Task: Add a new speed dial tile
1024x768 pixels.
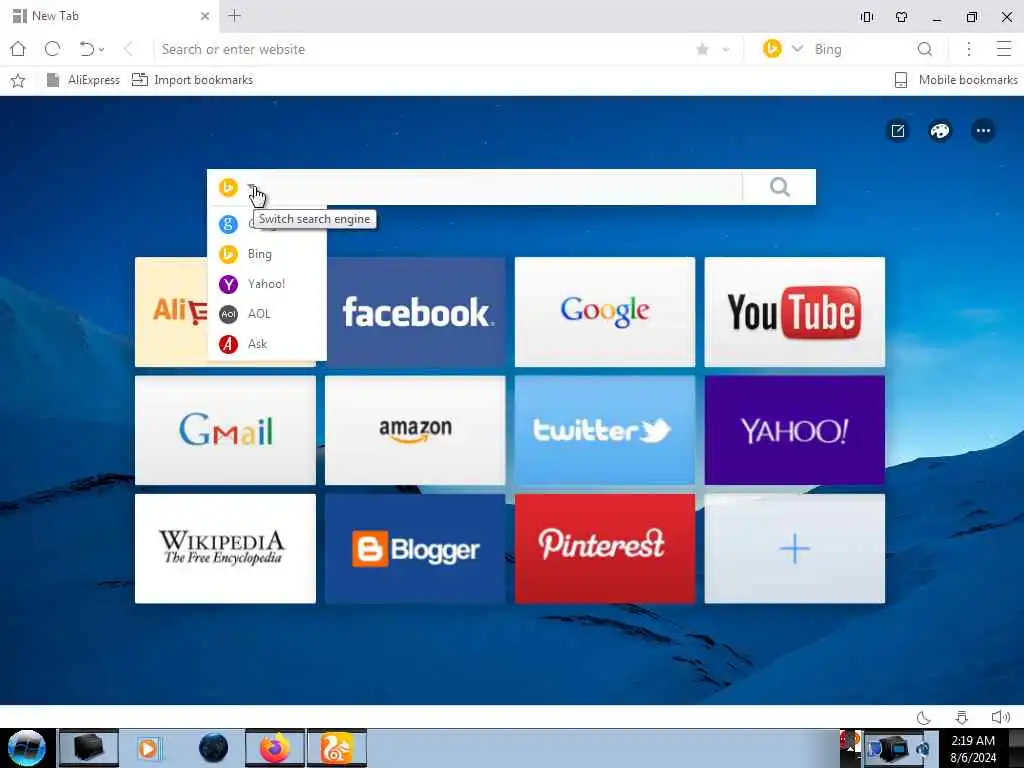Action: click(x=795, y=549)
